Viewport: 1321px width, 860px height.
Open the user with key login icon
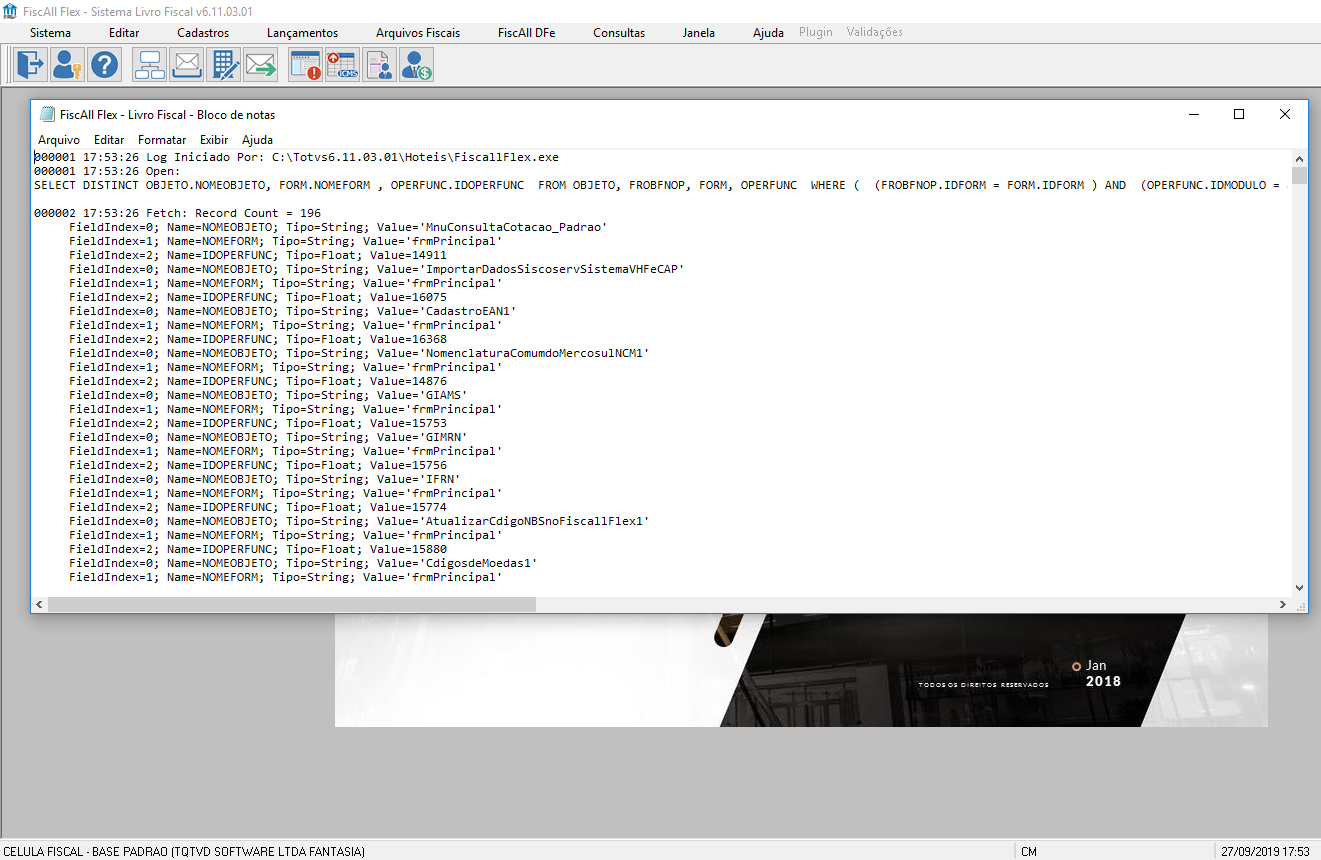pos(67,66)
